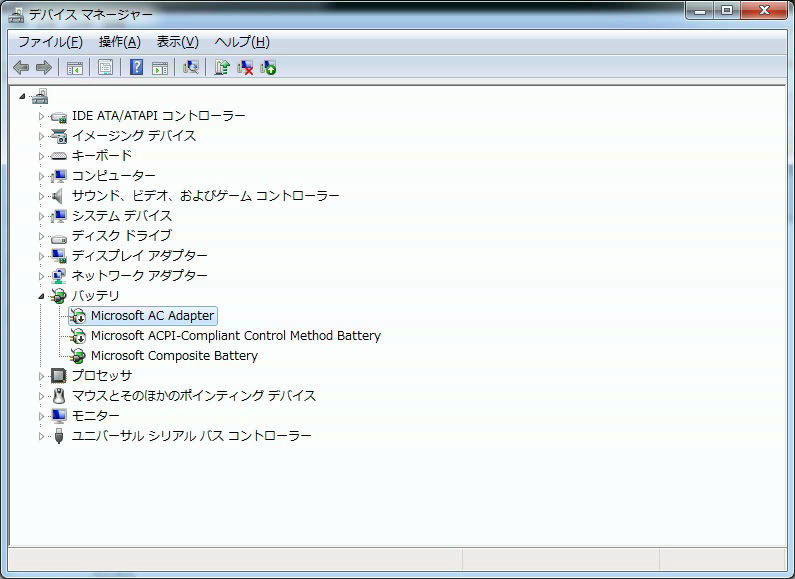Select コンピューター category label
The image size is (795, 579).
114,176
